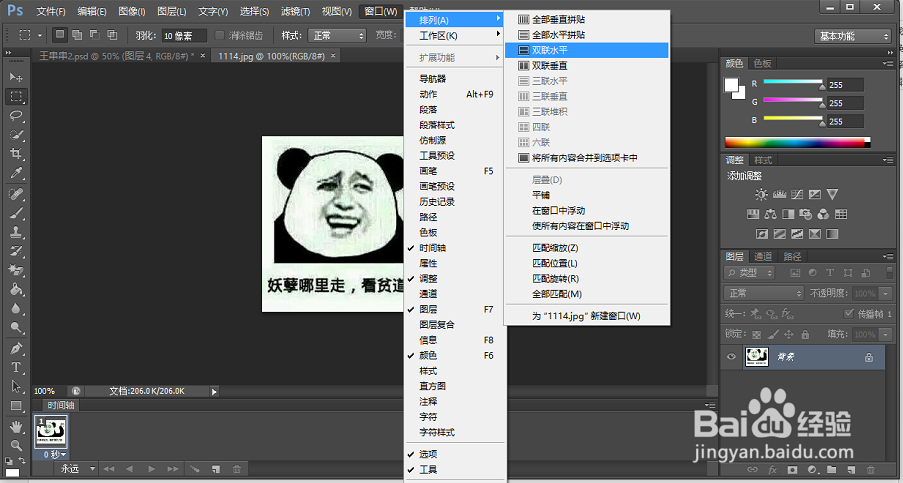Click 将所有内容合并到选项卡中
The image size is (903, 483).
click(x=586, y=158)
